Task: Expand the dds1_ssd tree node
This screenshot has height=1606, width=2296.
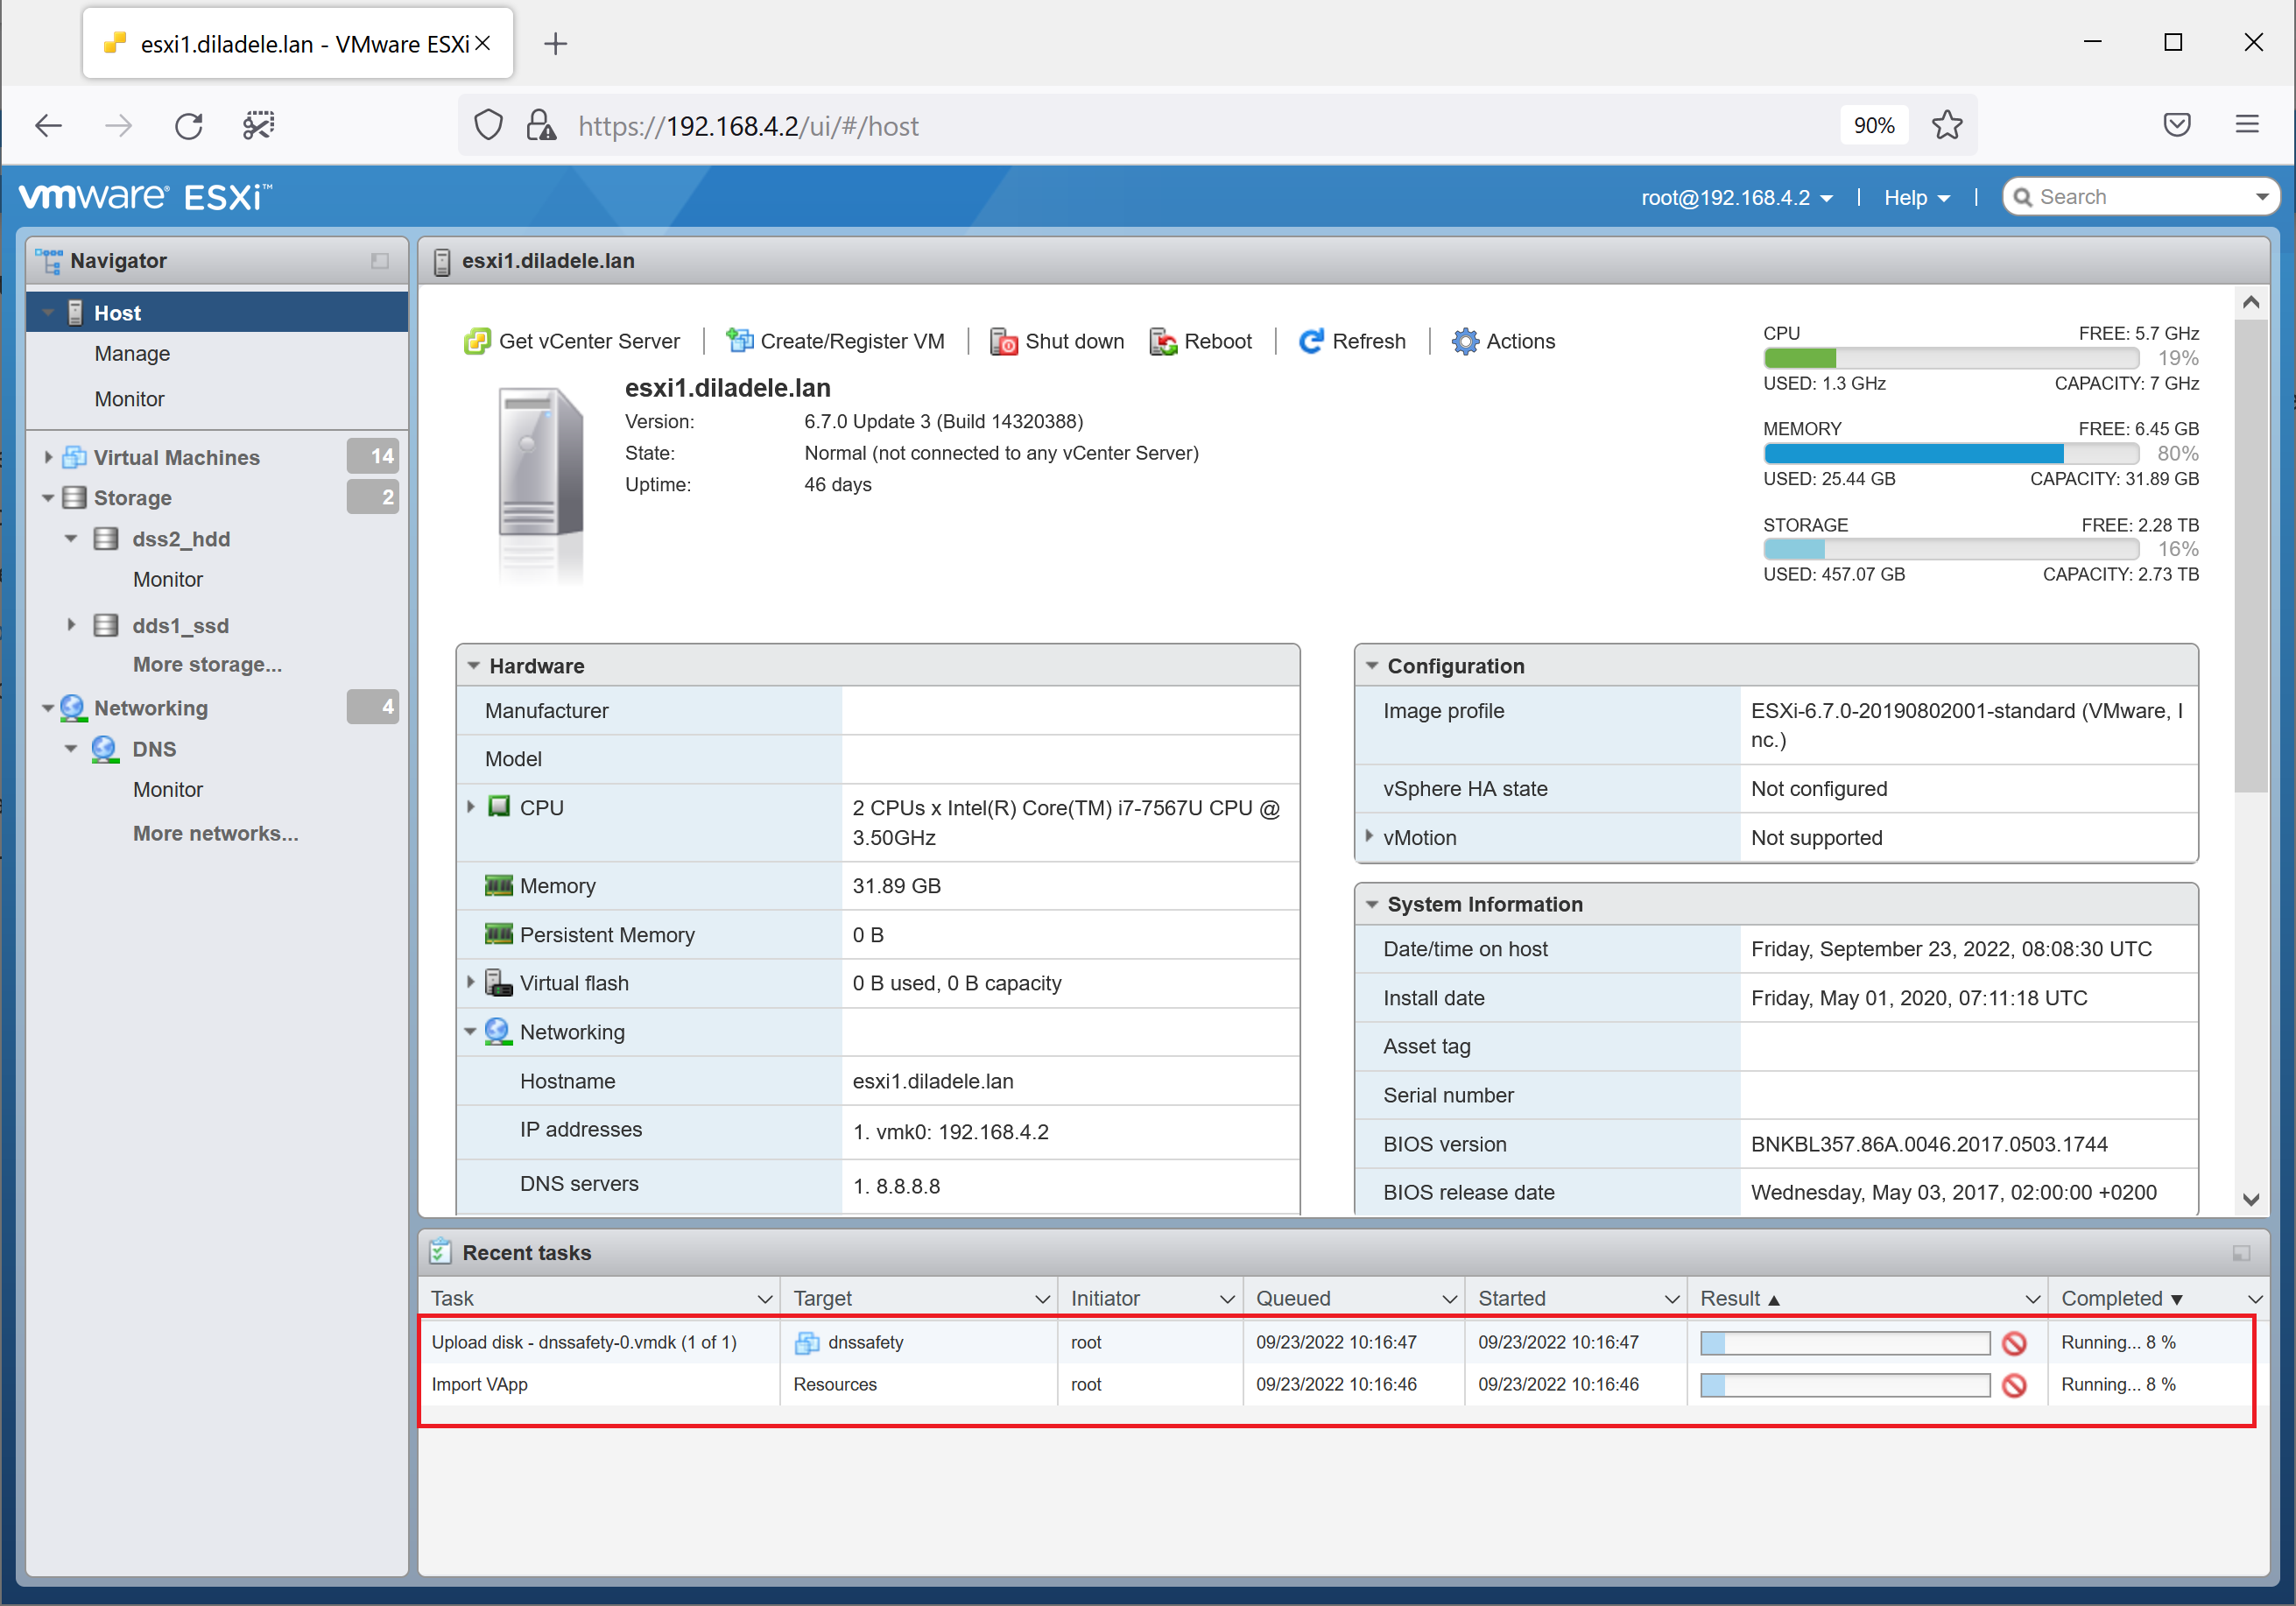Action: pos(71,626)
